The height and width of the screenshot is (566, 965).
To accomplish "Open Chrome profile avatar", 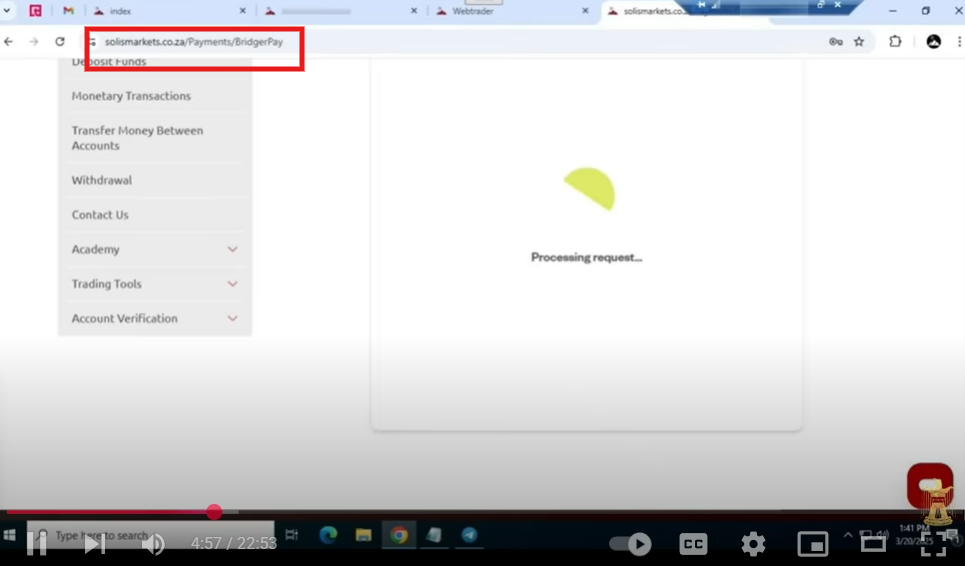I will 934,42.
